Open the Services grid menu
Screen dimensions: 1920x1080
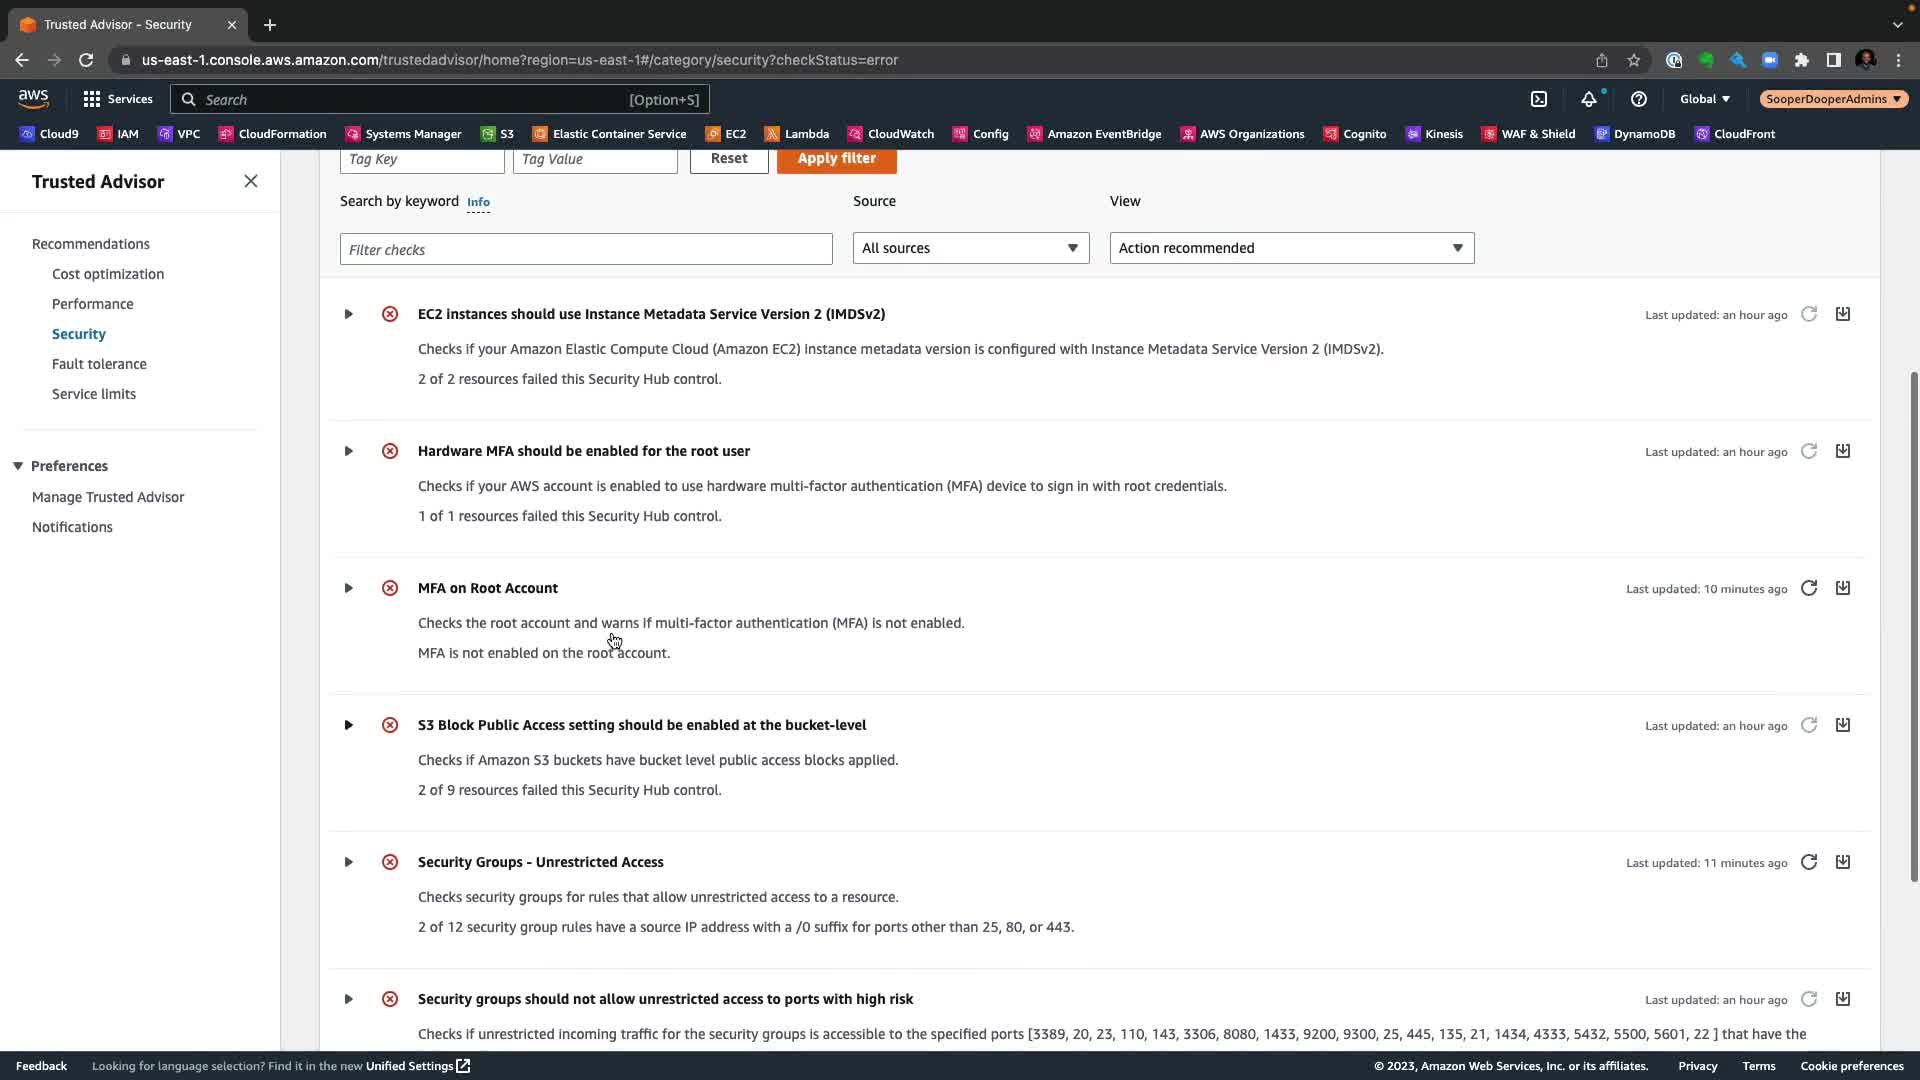point(92,99)
